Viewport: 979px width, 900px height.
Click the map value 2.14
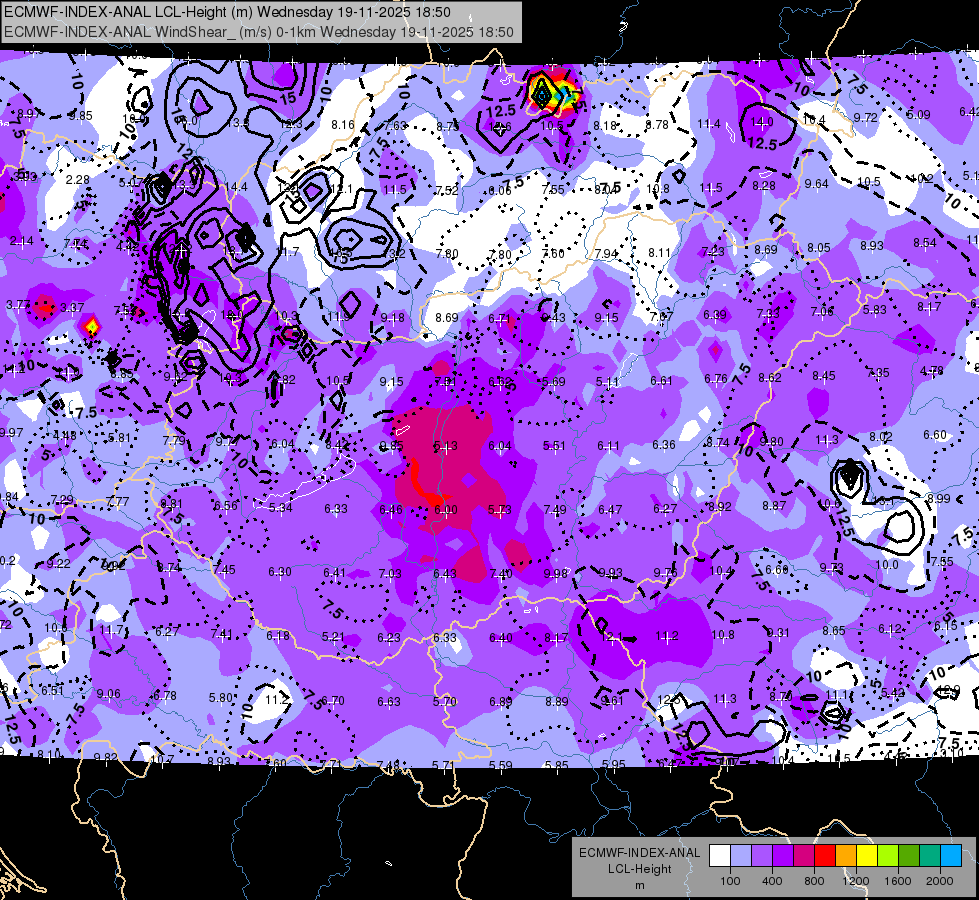tap(21, 240)
